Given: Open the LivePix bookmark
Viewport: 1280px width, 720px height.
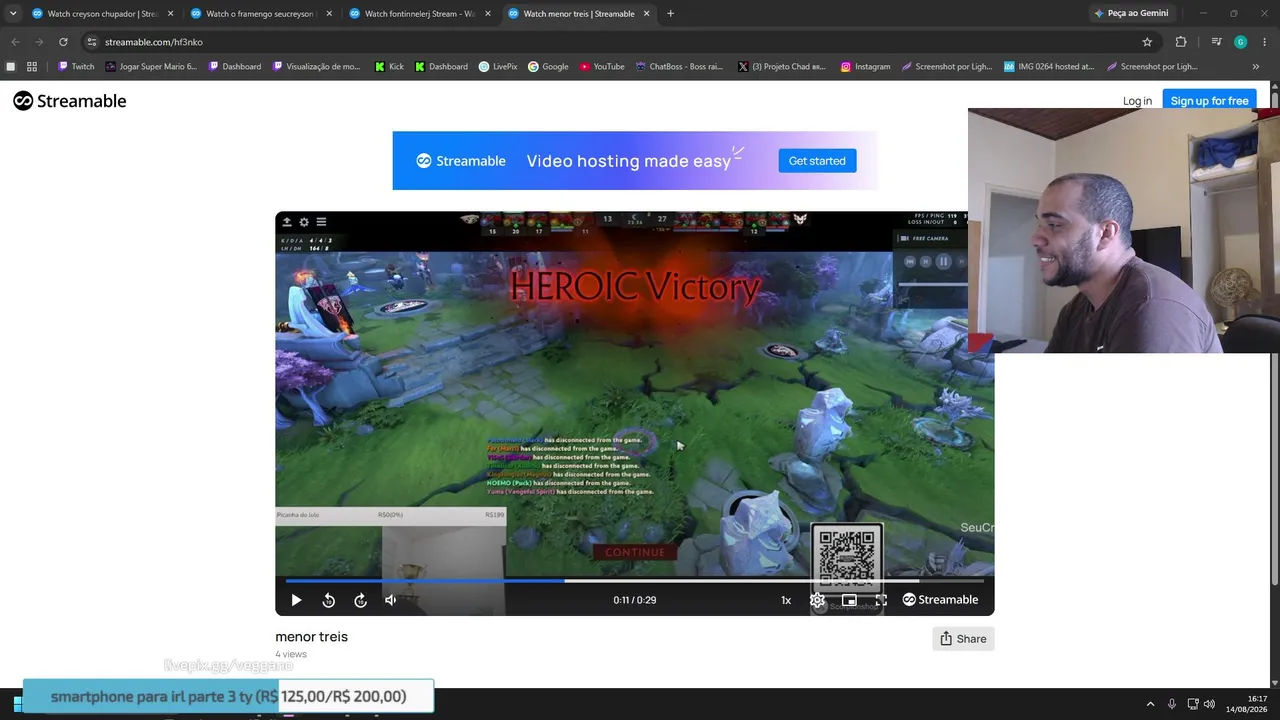Looking at the screenshot, I should (x=498, y=67).
